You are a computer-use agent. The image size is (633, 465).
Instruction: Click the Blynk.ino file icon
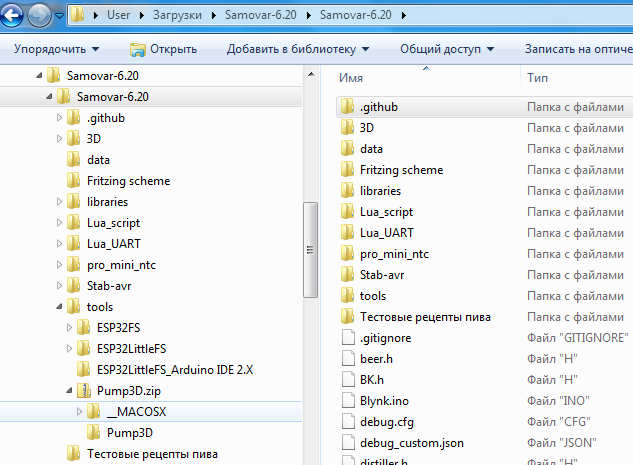click(348, 400)
